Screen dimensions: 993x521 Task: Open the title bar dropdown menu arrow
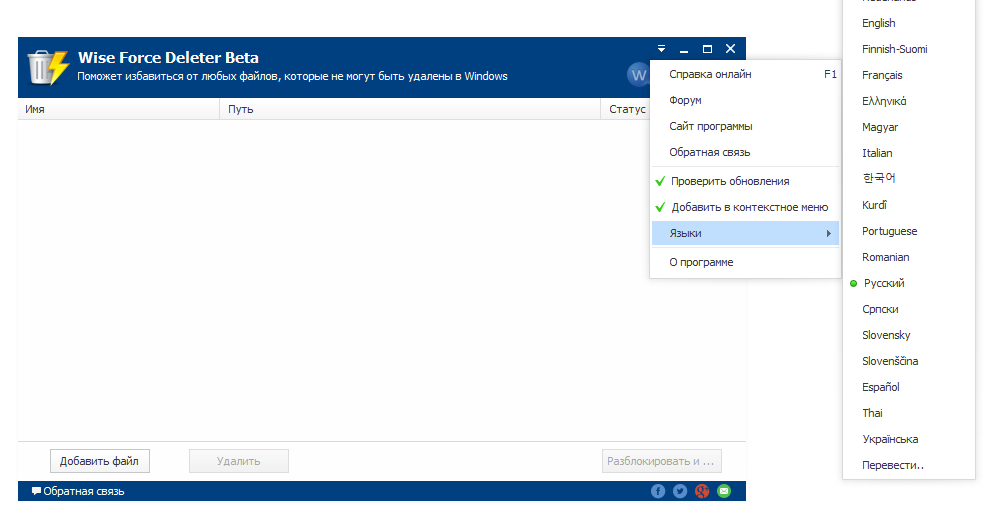point(661,49)
